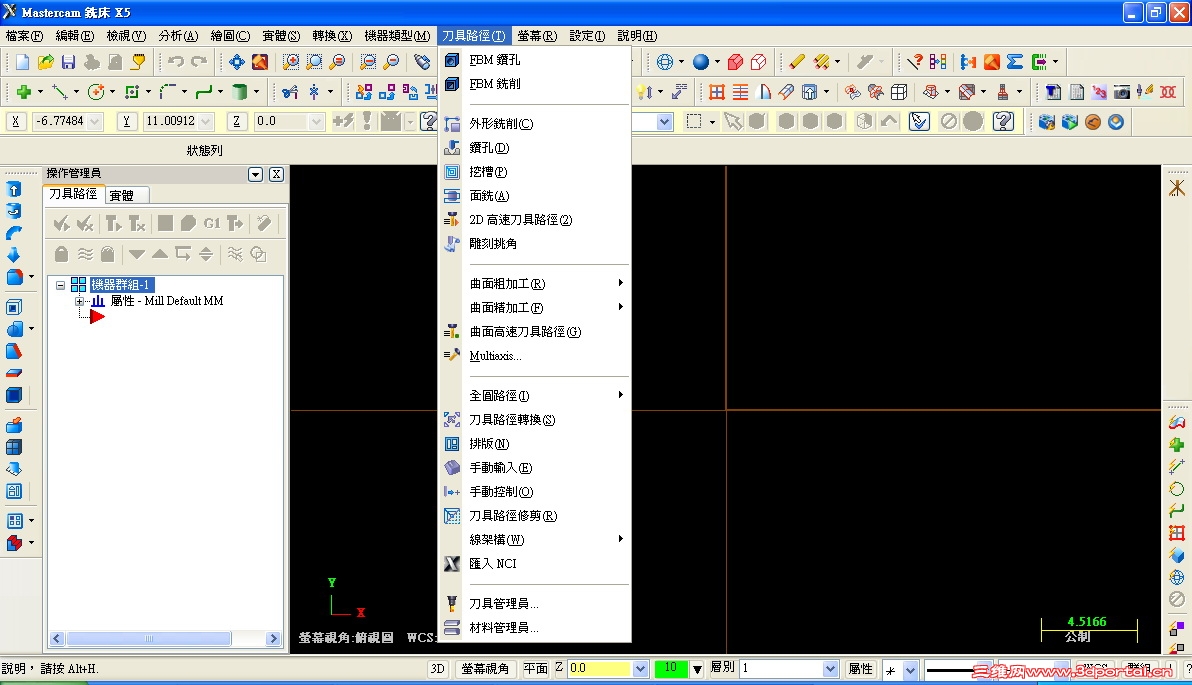The width and height of the screenshot is (1192, 685).
Task: Click the Solid shell icon in left sidebar
Action: click(14, 307)
